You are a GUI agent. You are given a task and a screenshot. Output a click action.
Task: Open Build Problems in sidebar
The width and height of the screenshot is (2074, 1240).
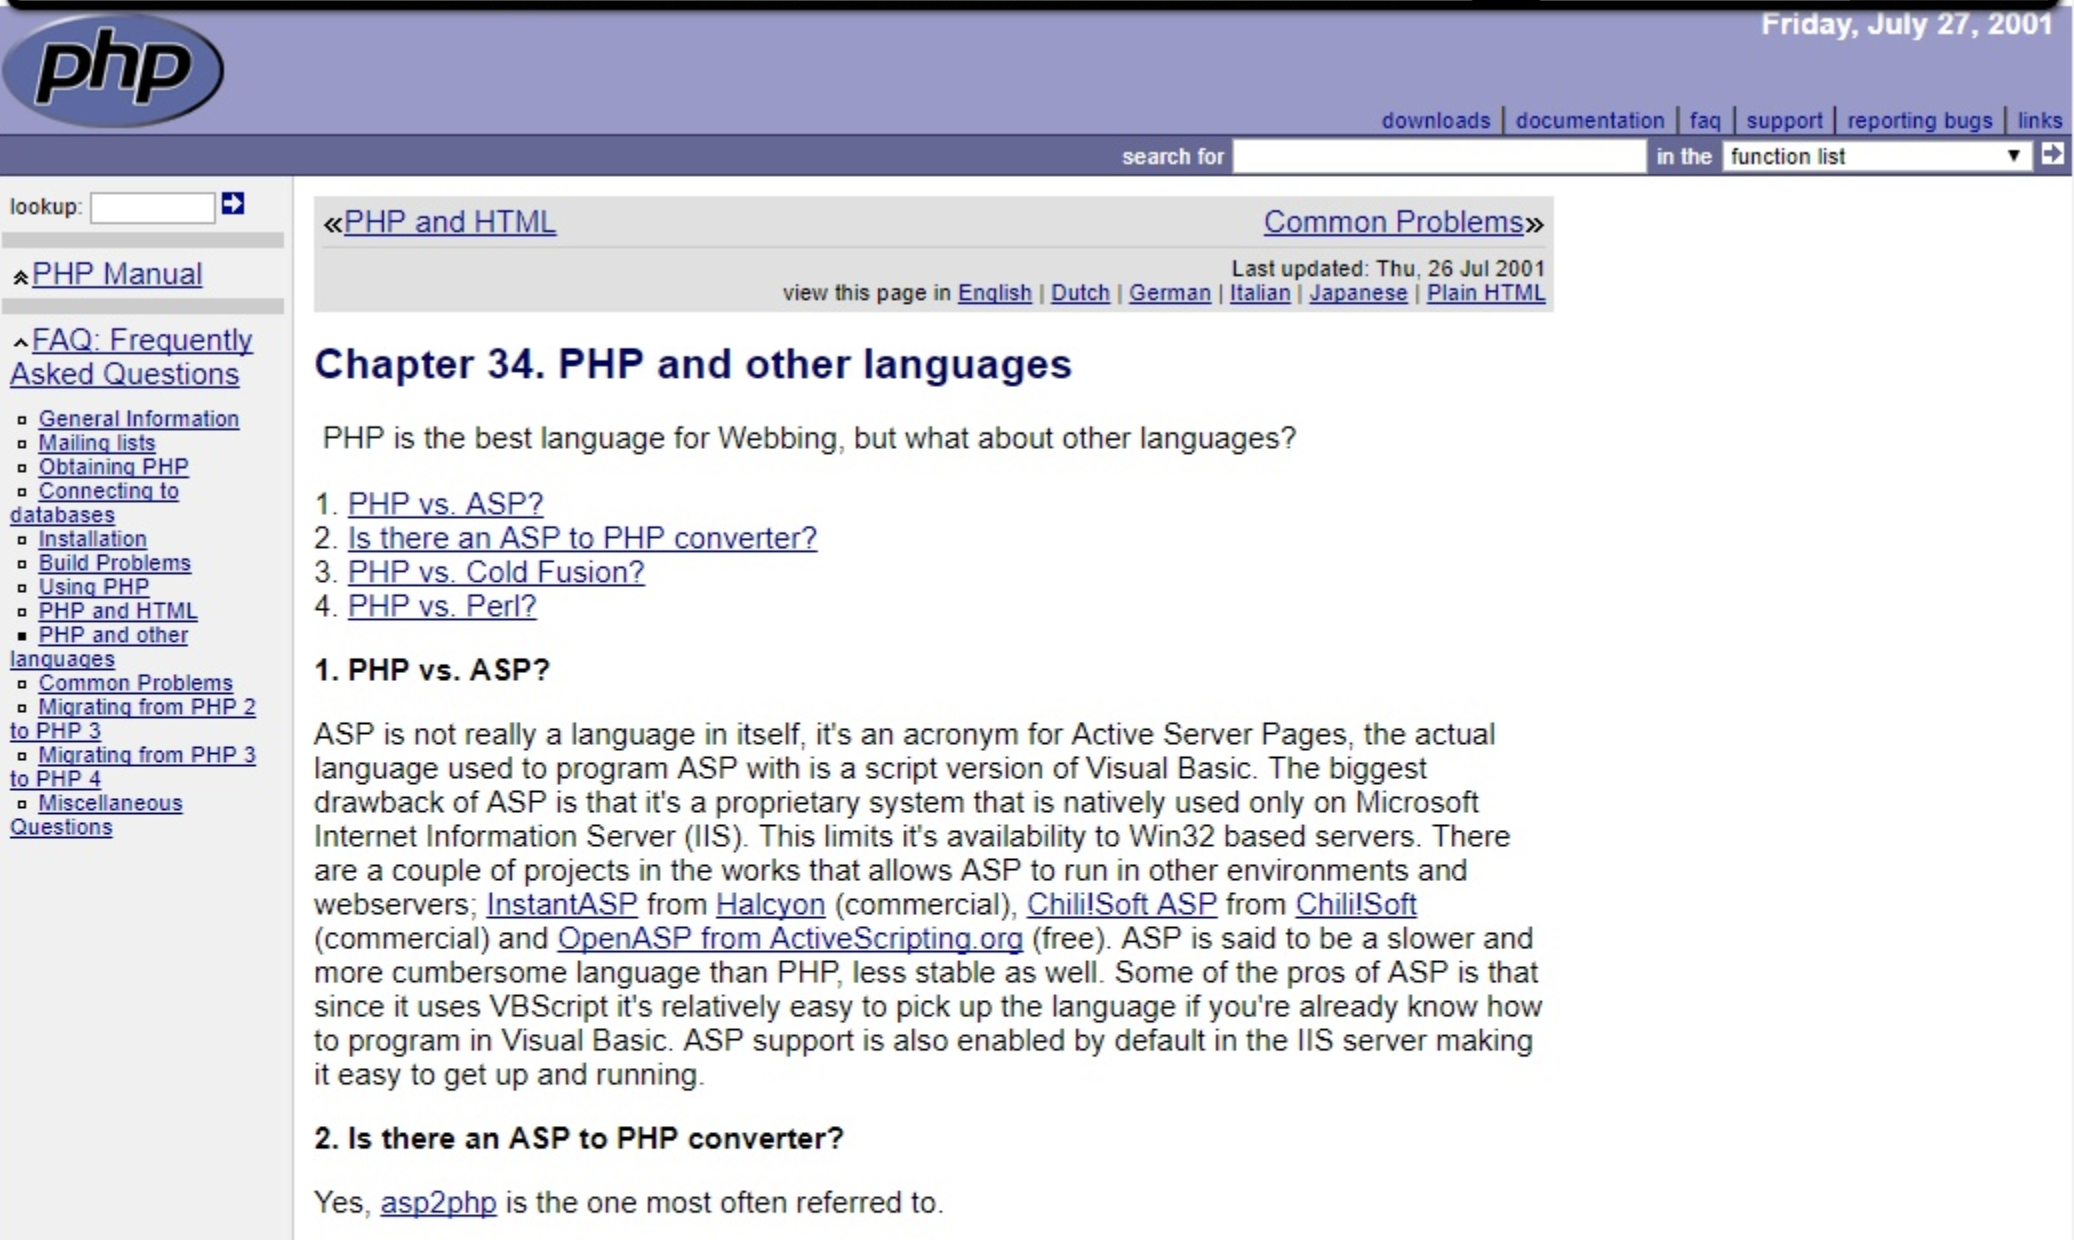click(x=114, y=563)
